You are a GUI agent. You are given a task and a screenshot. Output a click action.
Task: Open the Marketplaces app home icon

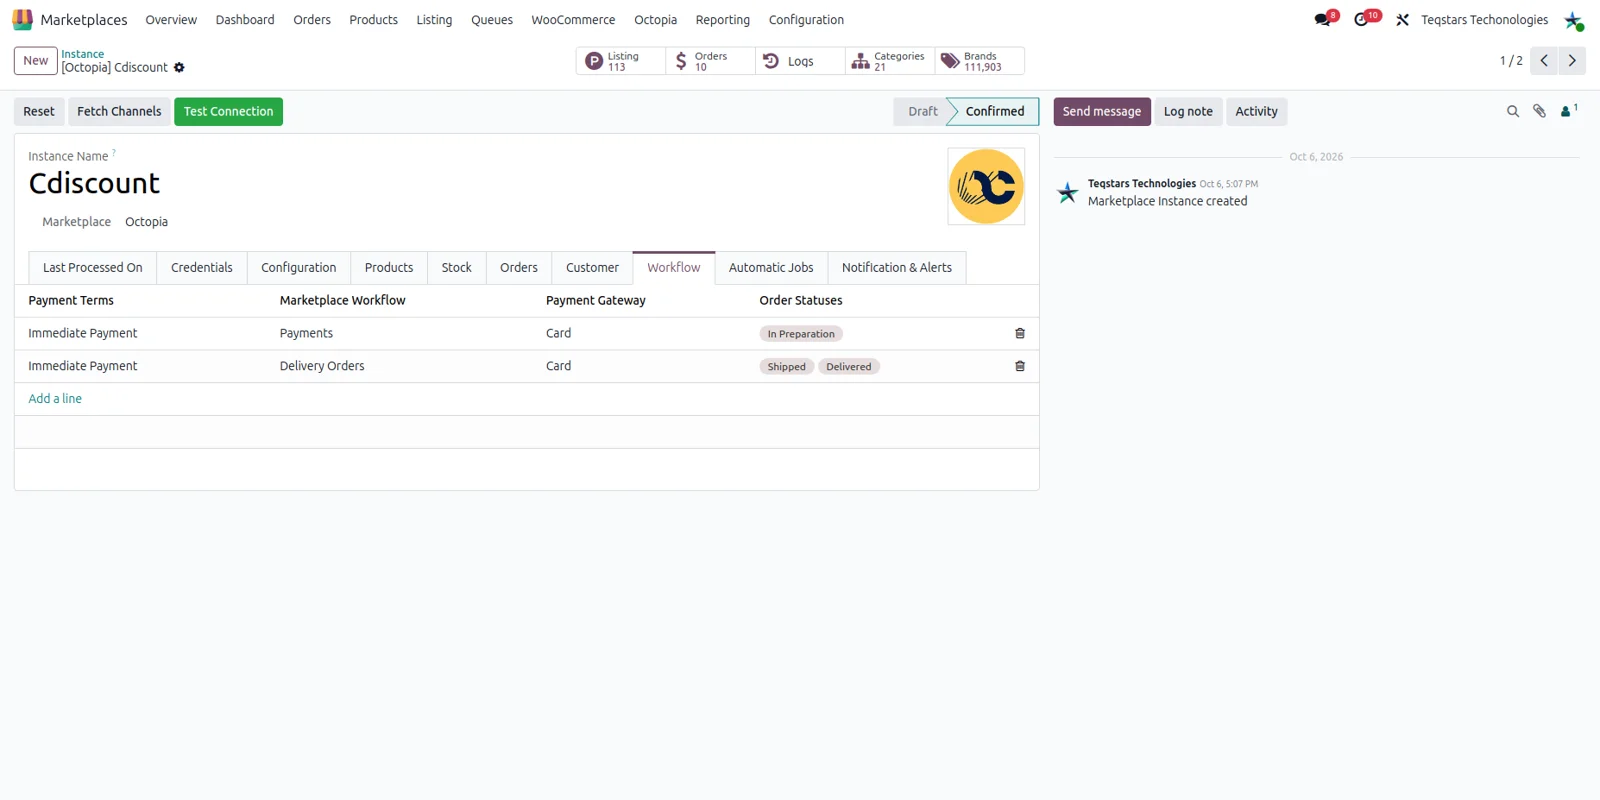[22, 20]
